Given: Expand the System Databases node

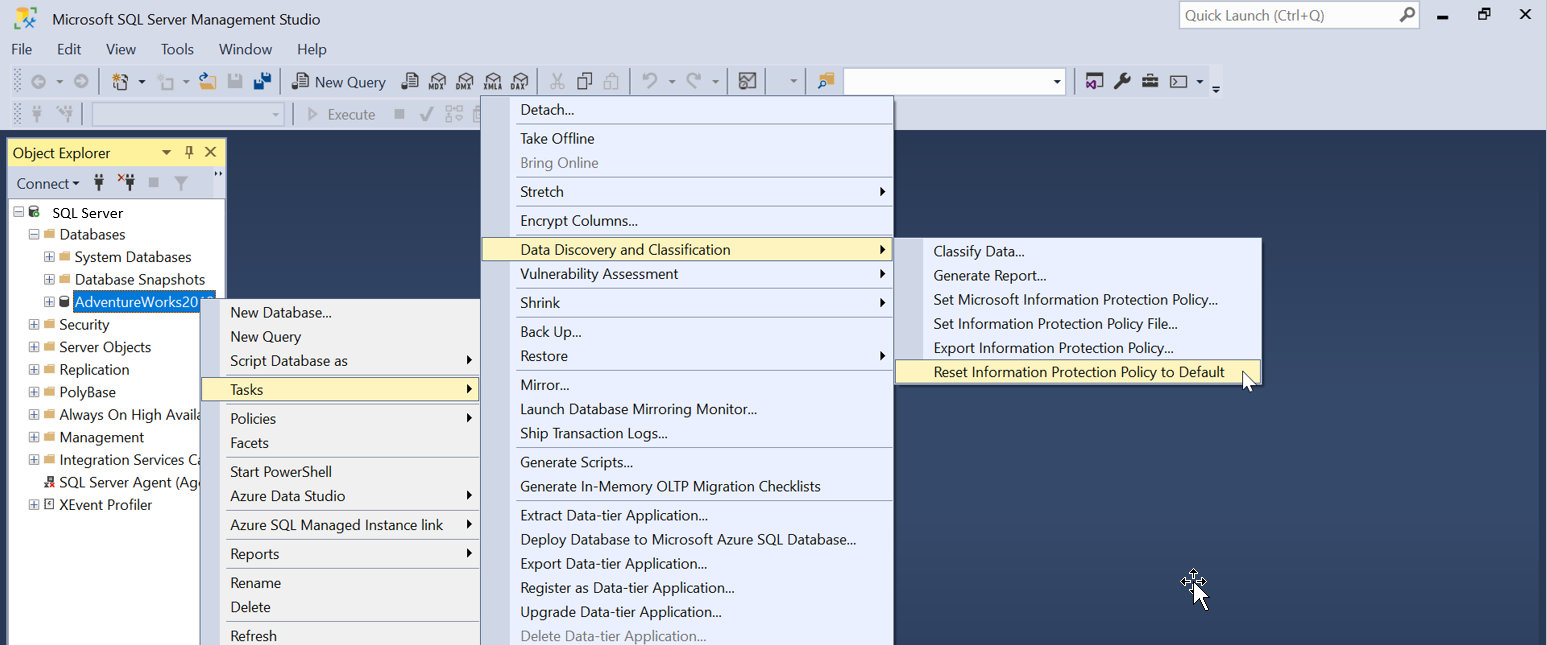Looking at the screenshot, I should coord(48,256).
